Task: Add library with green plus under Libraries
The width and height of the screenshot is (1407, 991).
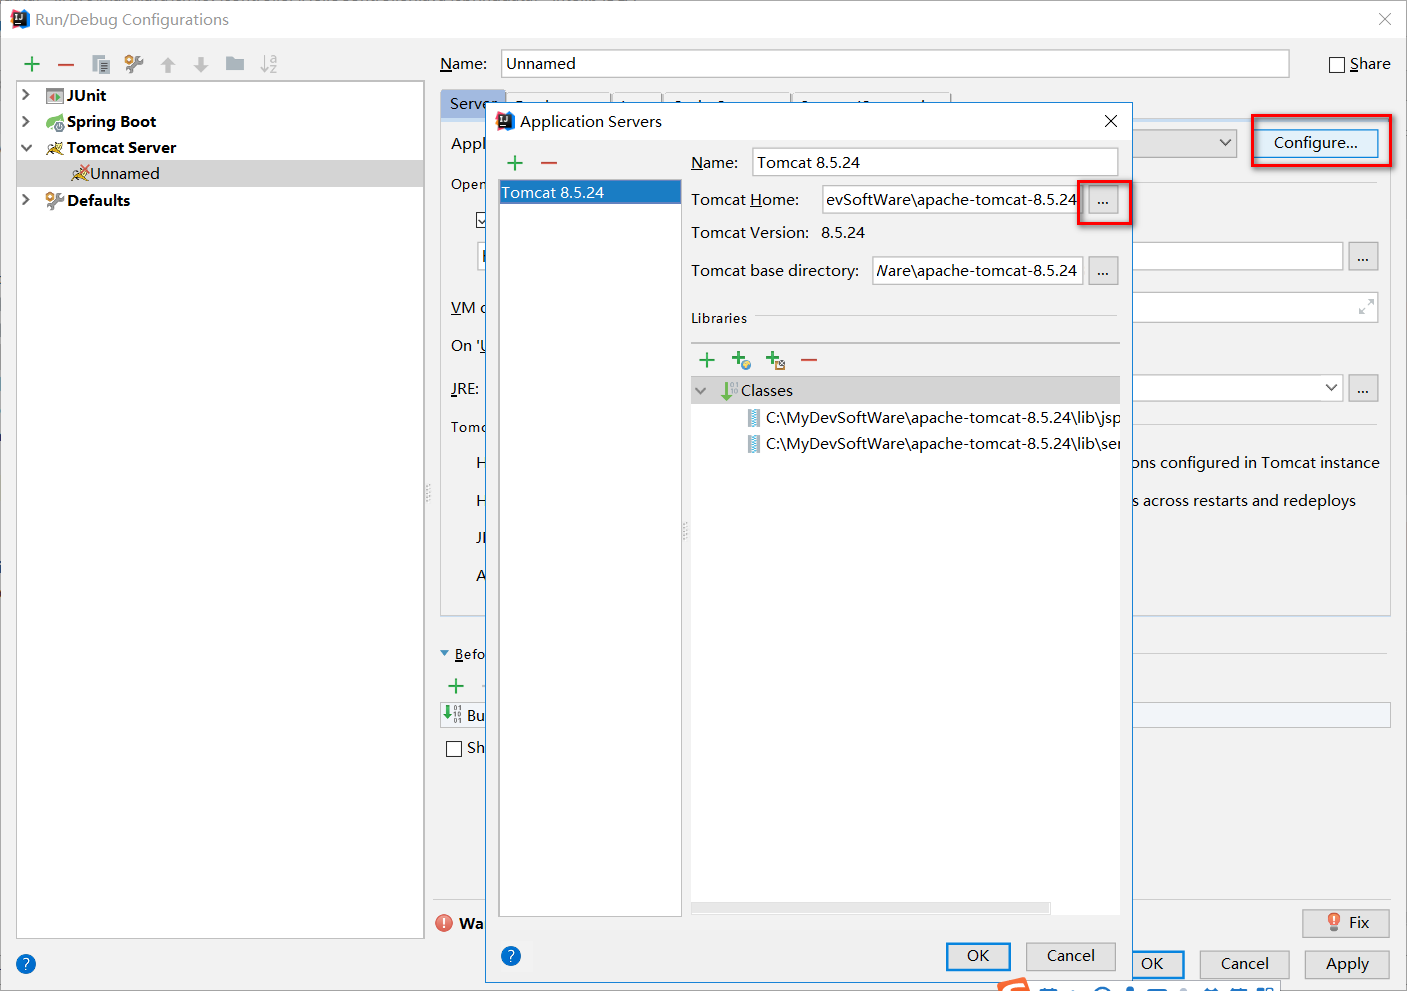Action: 707,360
